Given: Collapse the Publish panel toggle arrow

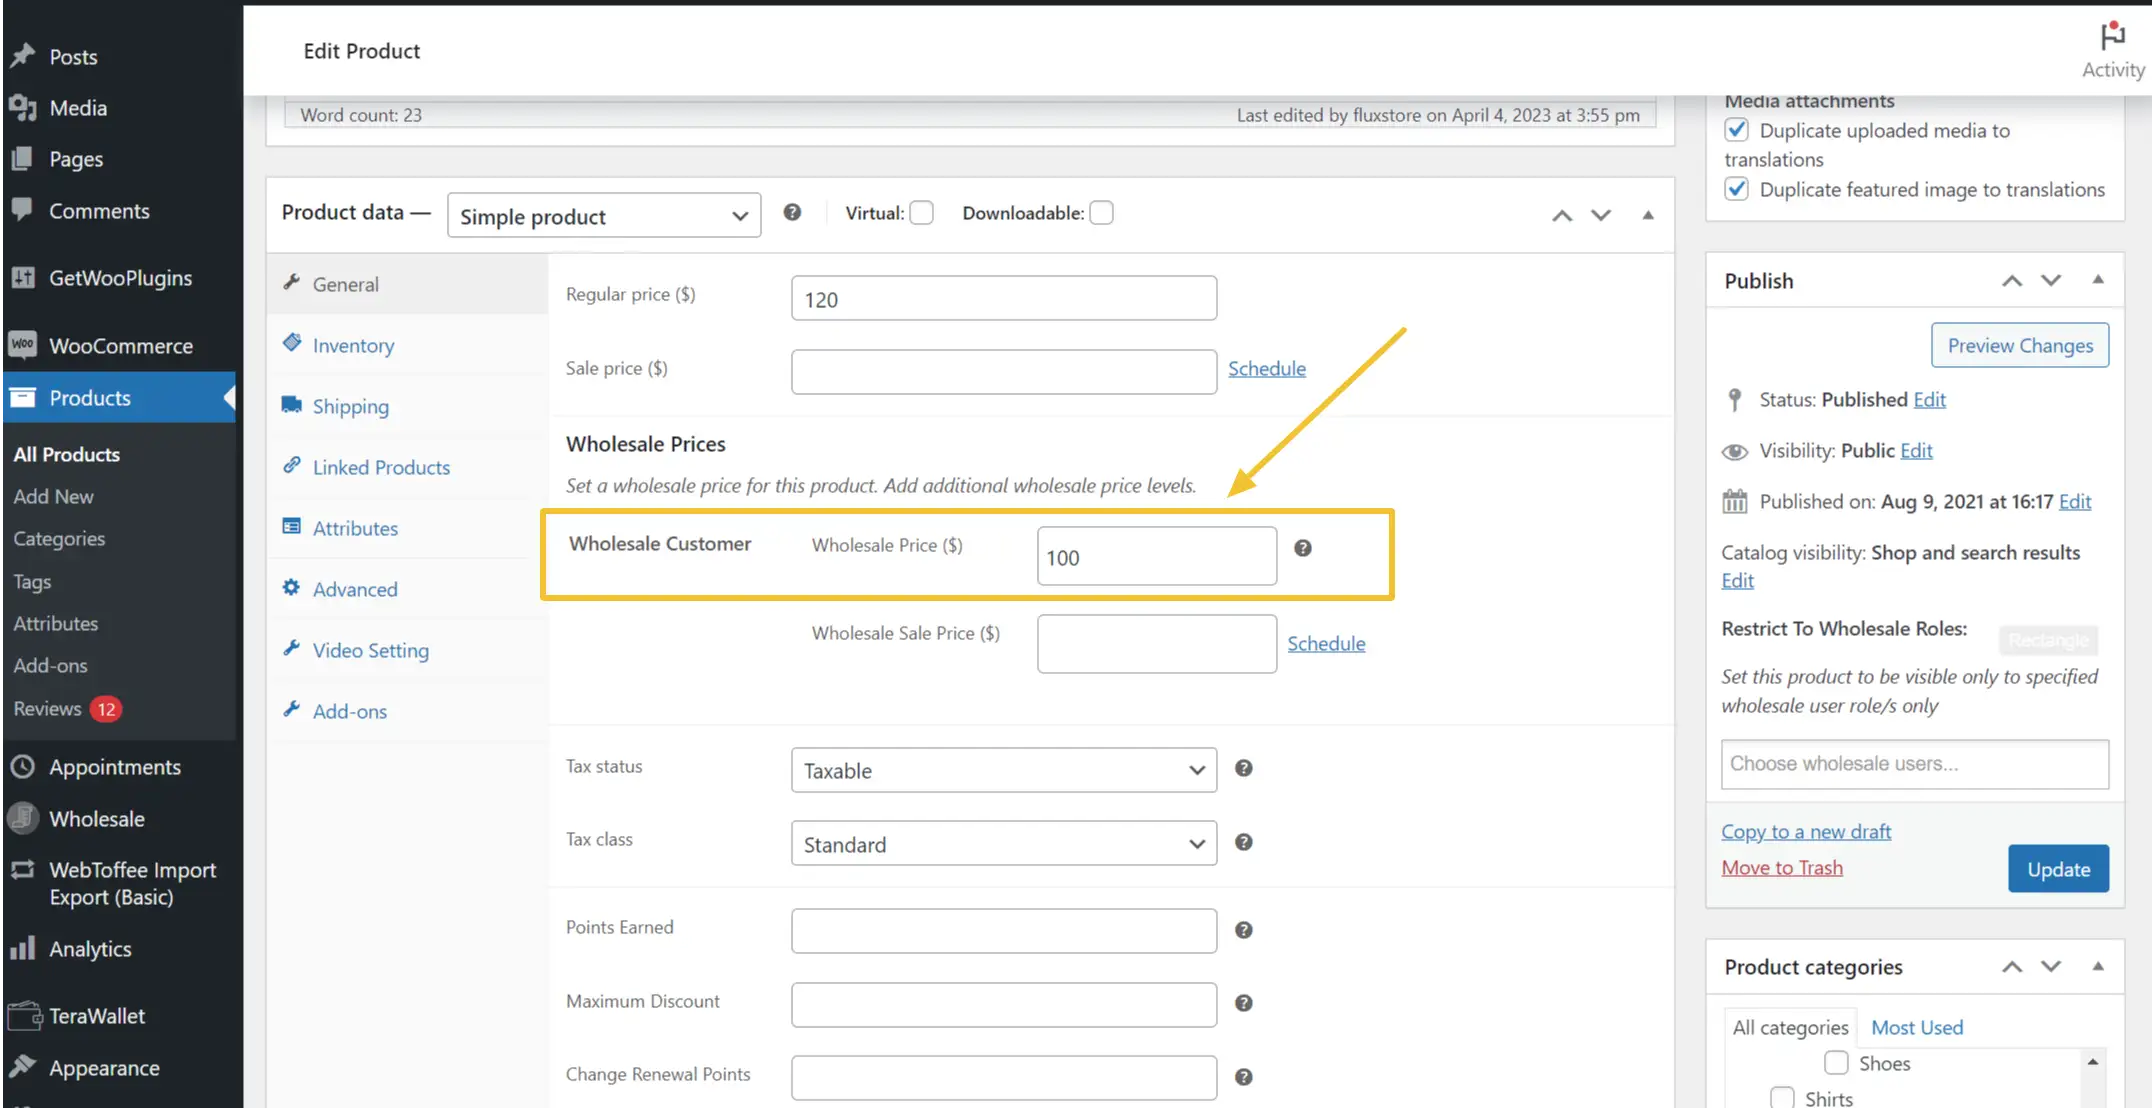Looking at the screenshot, I should [x=2097, y=280].
